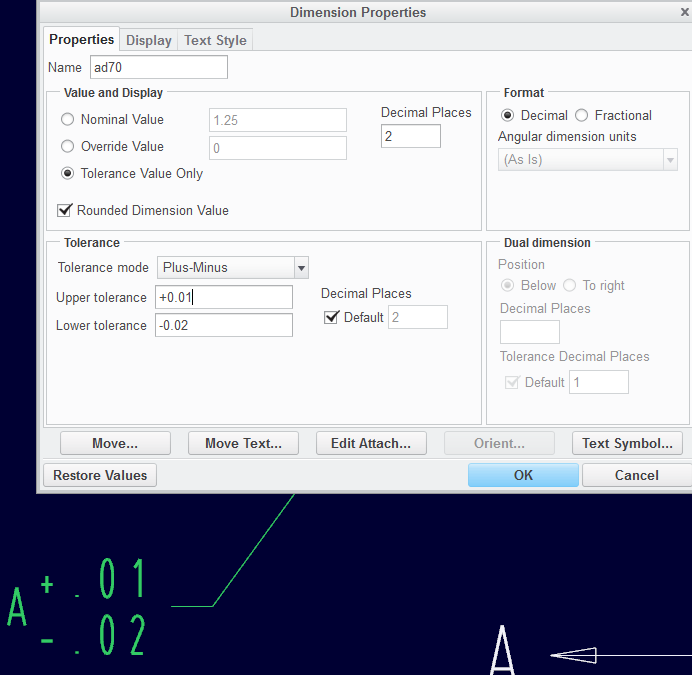Image resolution: width=692 pixels, height=675 pixels.
Task: Choose the Fractional format option
Action: click(x=582, y=115)
